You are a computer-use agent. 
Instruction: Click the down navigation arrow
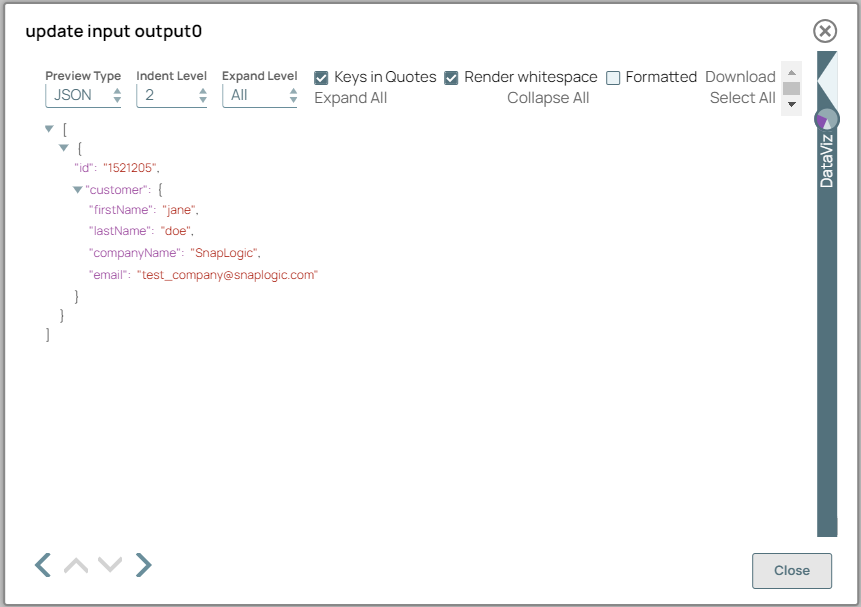click(110, 565)
